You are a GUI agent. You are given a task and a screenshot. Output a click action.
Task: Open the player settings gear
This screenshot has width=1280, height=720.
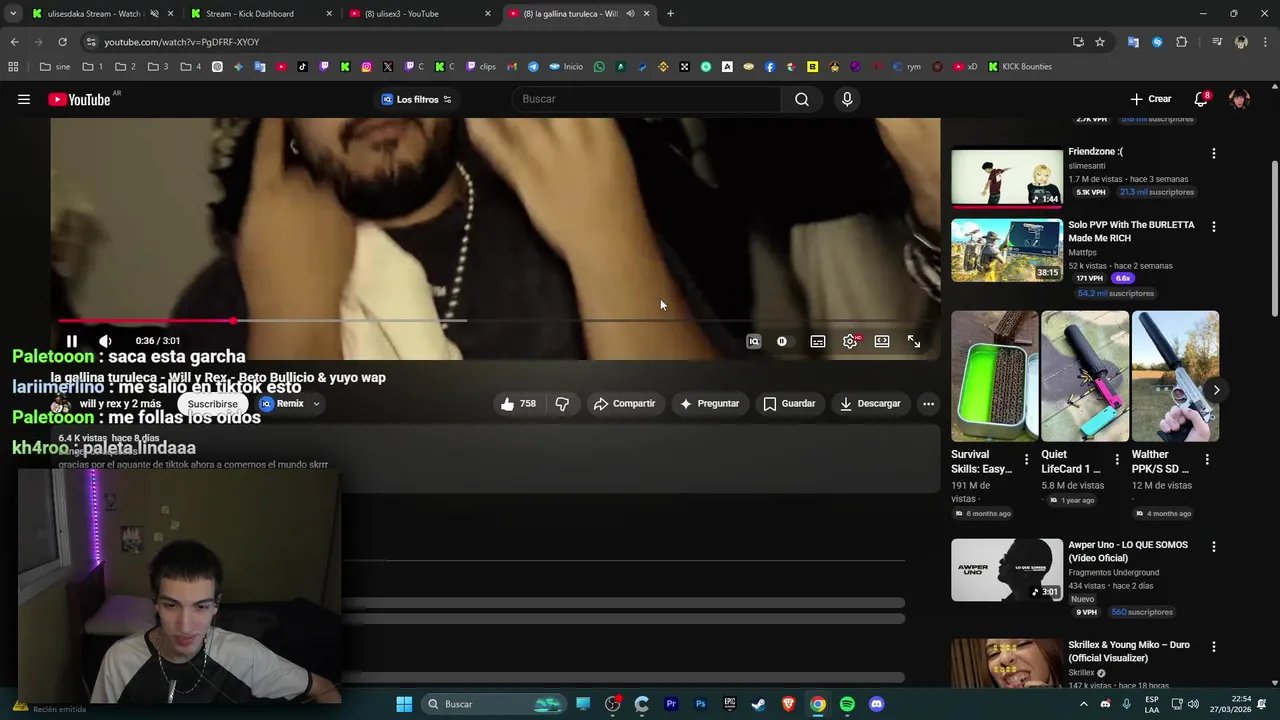click(850, 341)
